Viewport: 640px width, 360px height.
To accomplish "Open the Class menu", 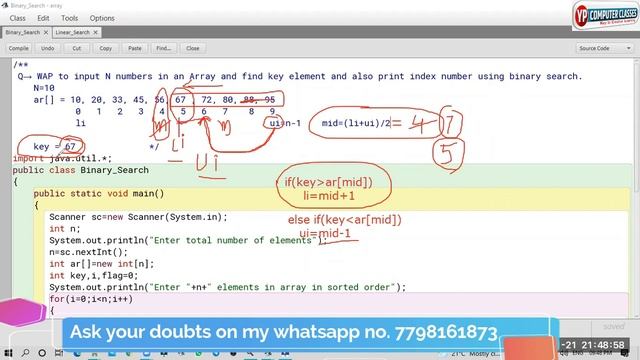I will 18,18.
